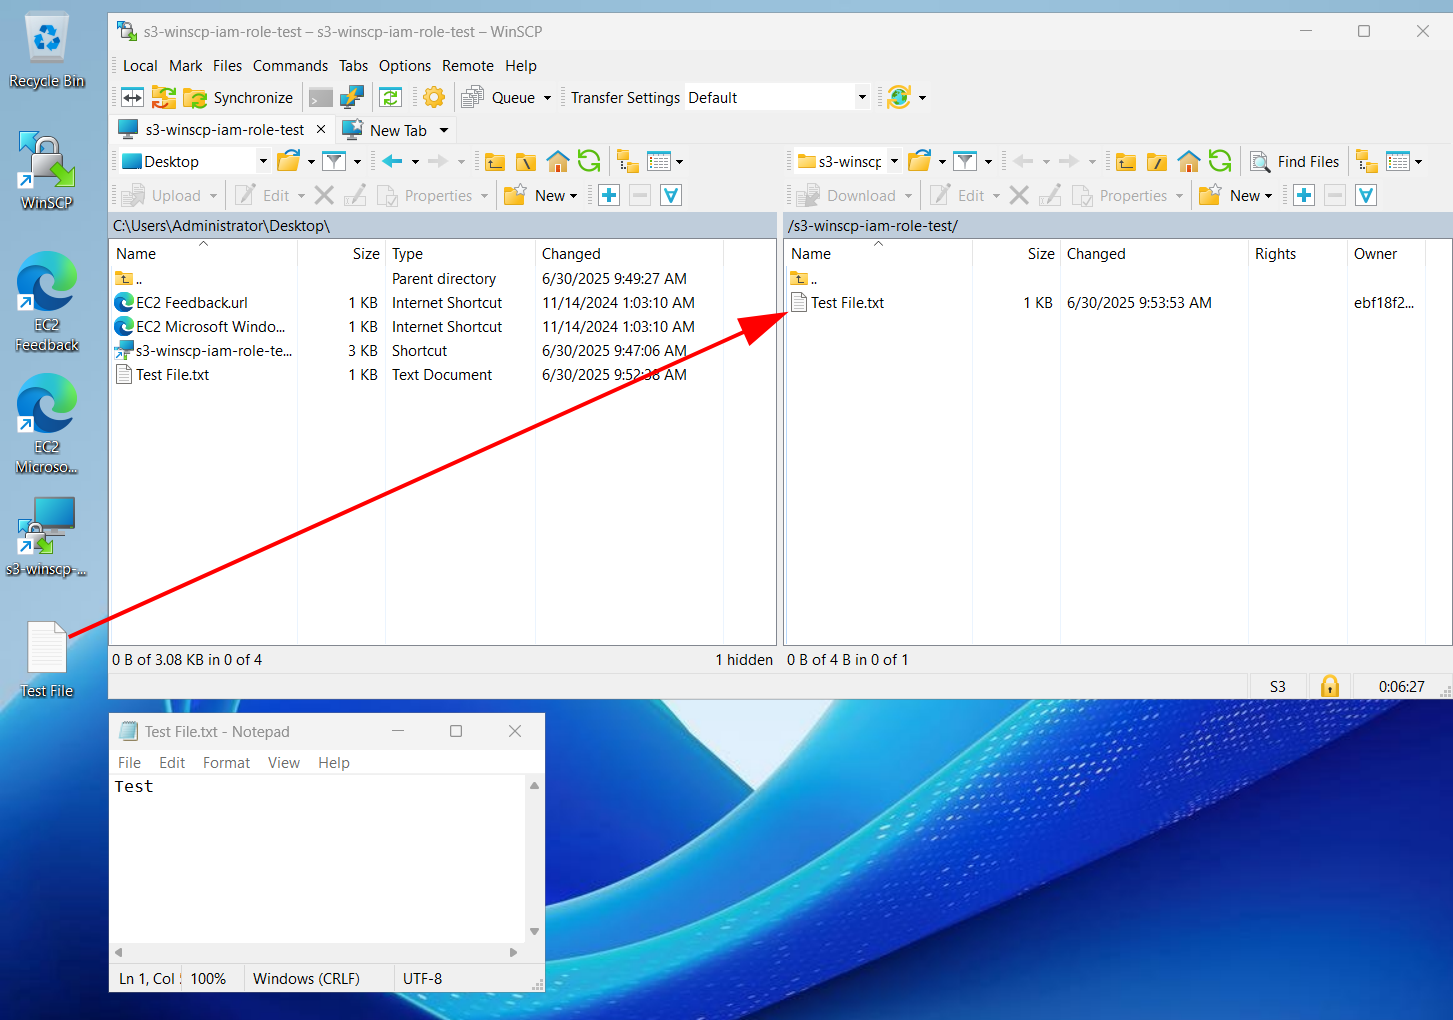The width and height of the screenshot is (1453, 1020).
Task: Go to remote root directory icon
Action: coord(1157,161)
